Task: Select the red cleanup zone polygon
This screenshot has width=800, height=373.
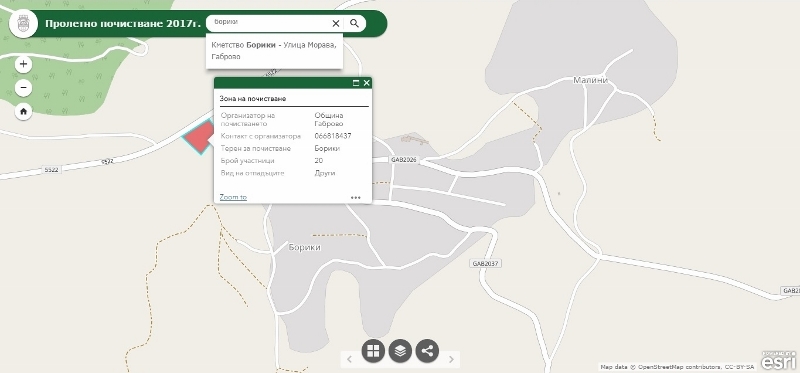Action: [198, 138]
